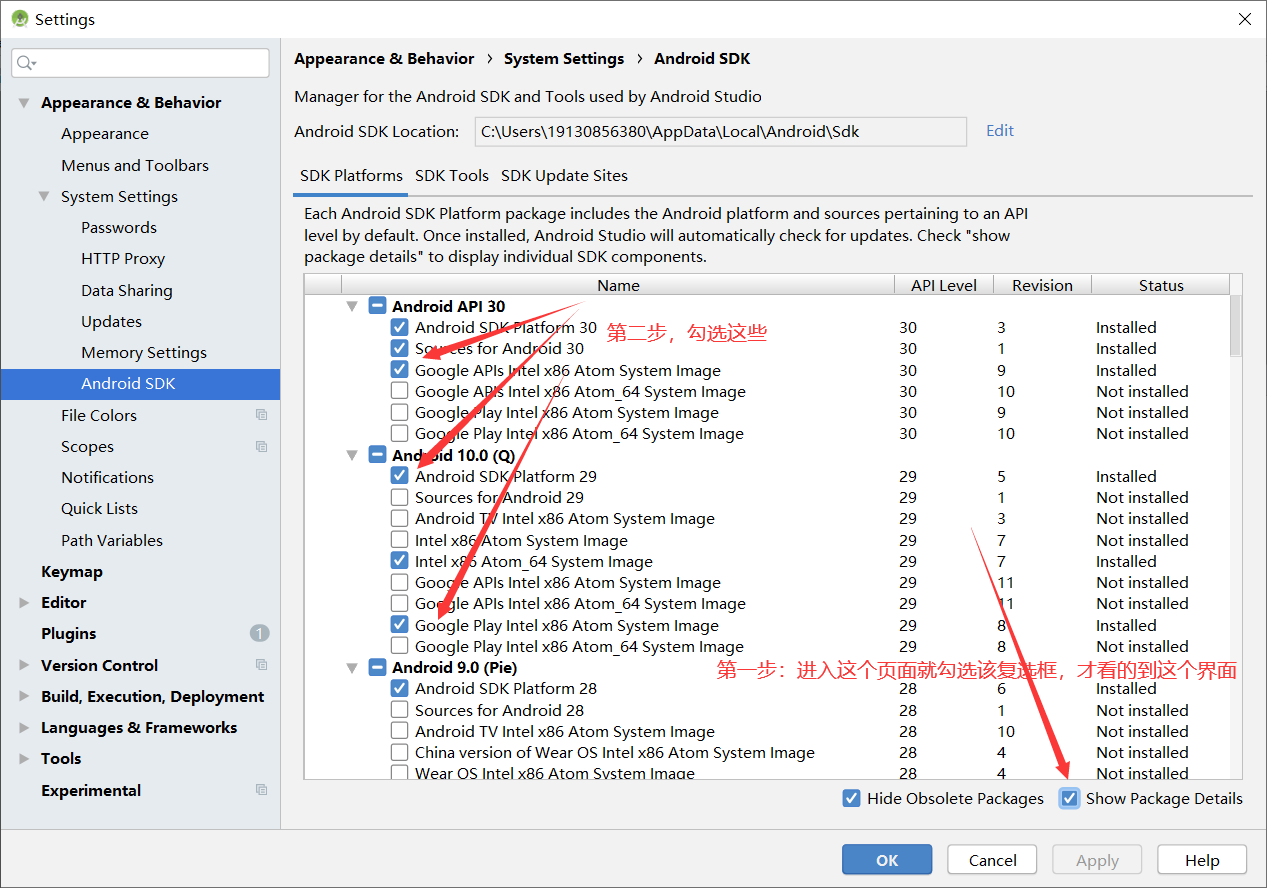
Task: Click the Apply button
Action: click(x=1097, y=860)
